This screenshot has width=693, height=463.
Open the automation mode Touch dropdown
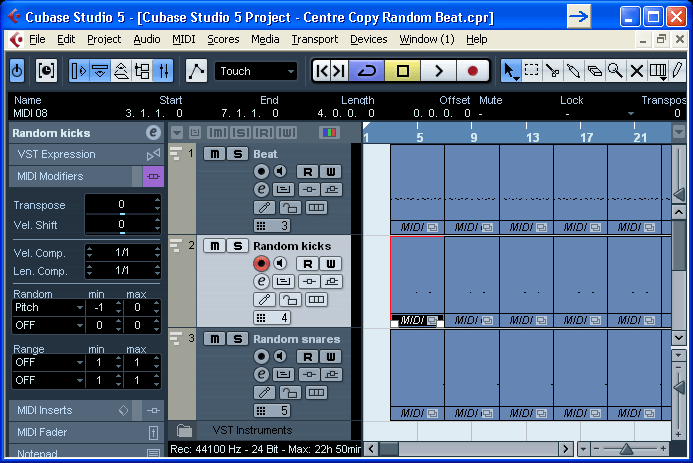(255, 71)
